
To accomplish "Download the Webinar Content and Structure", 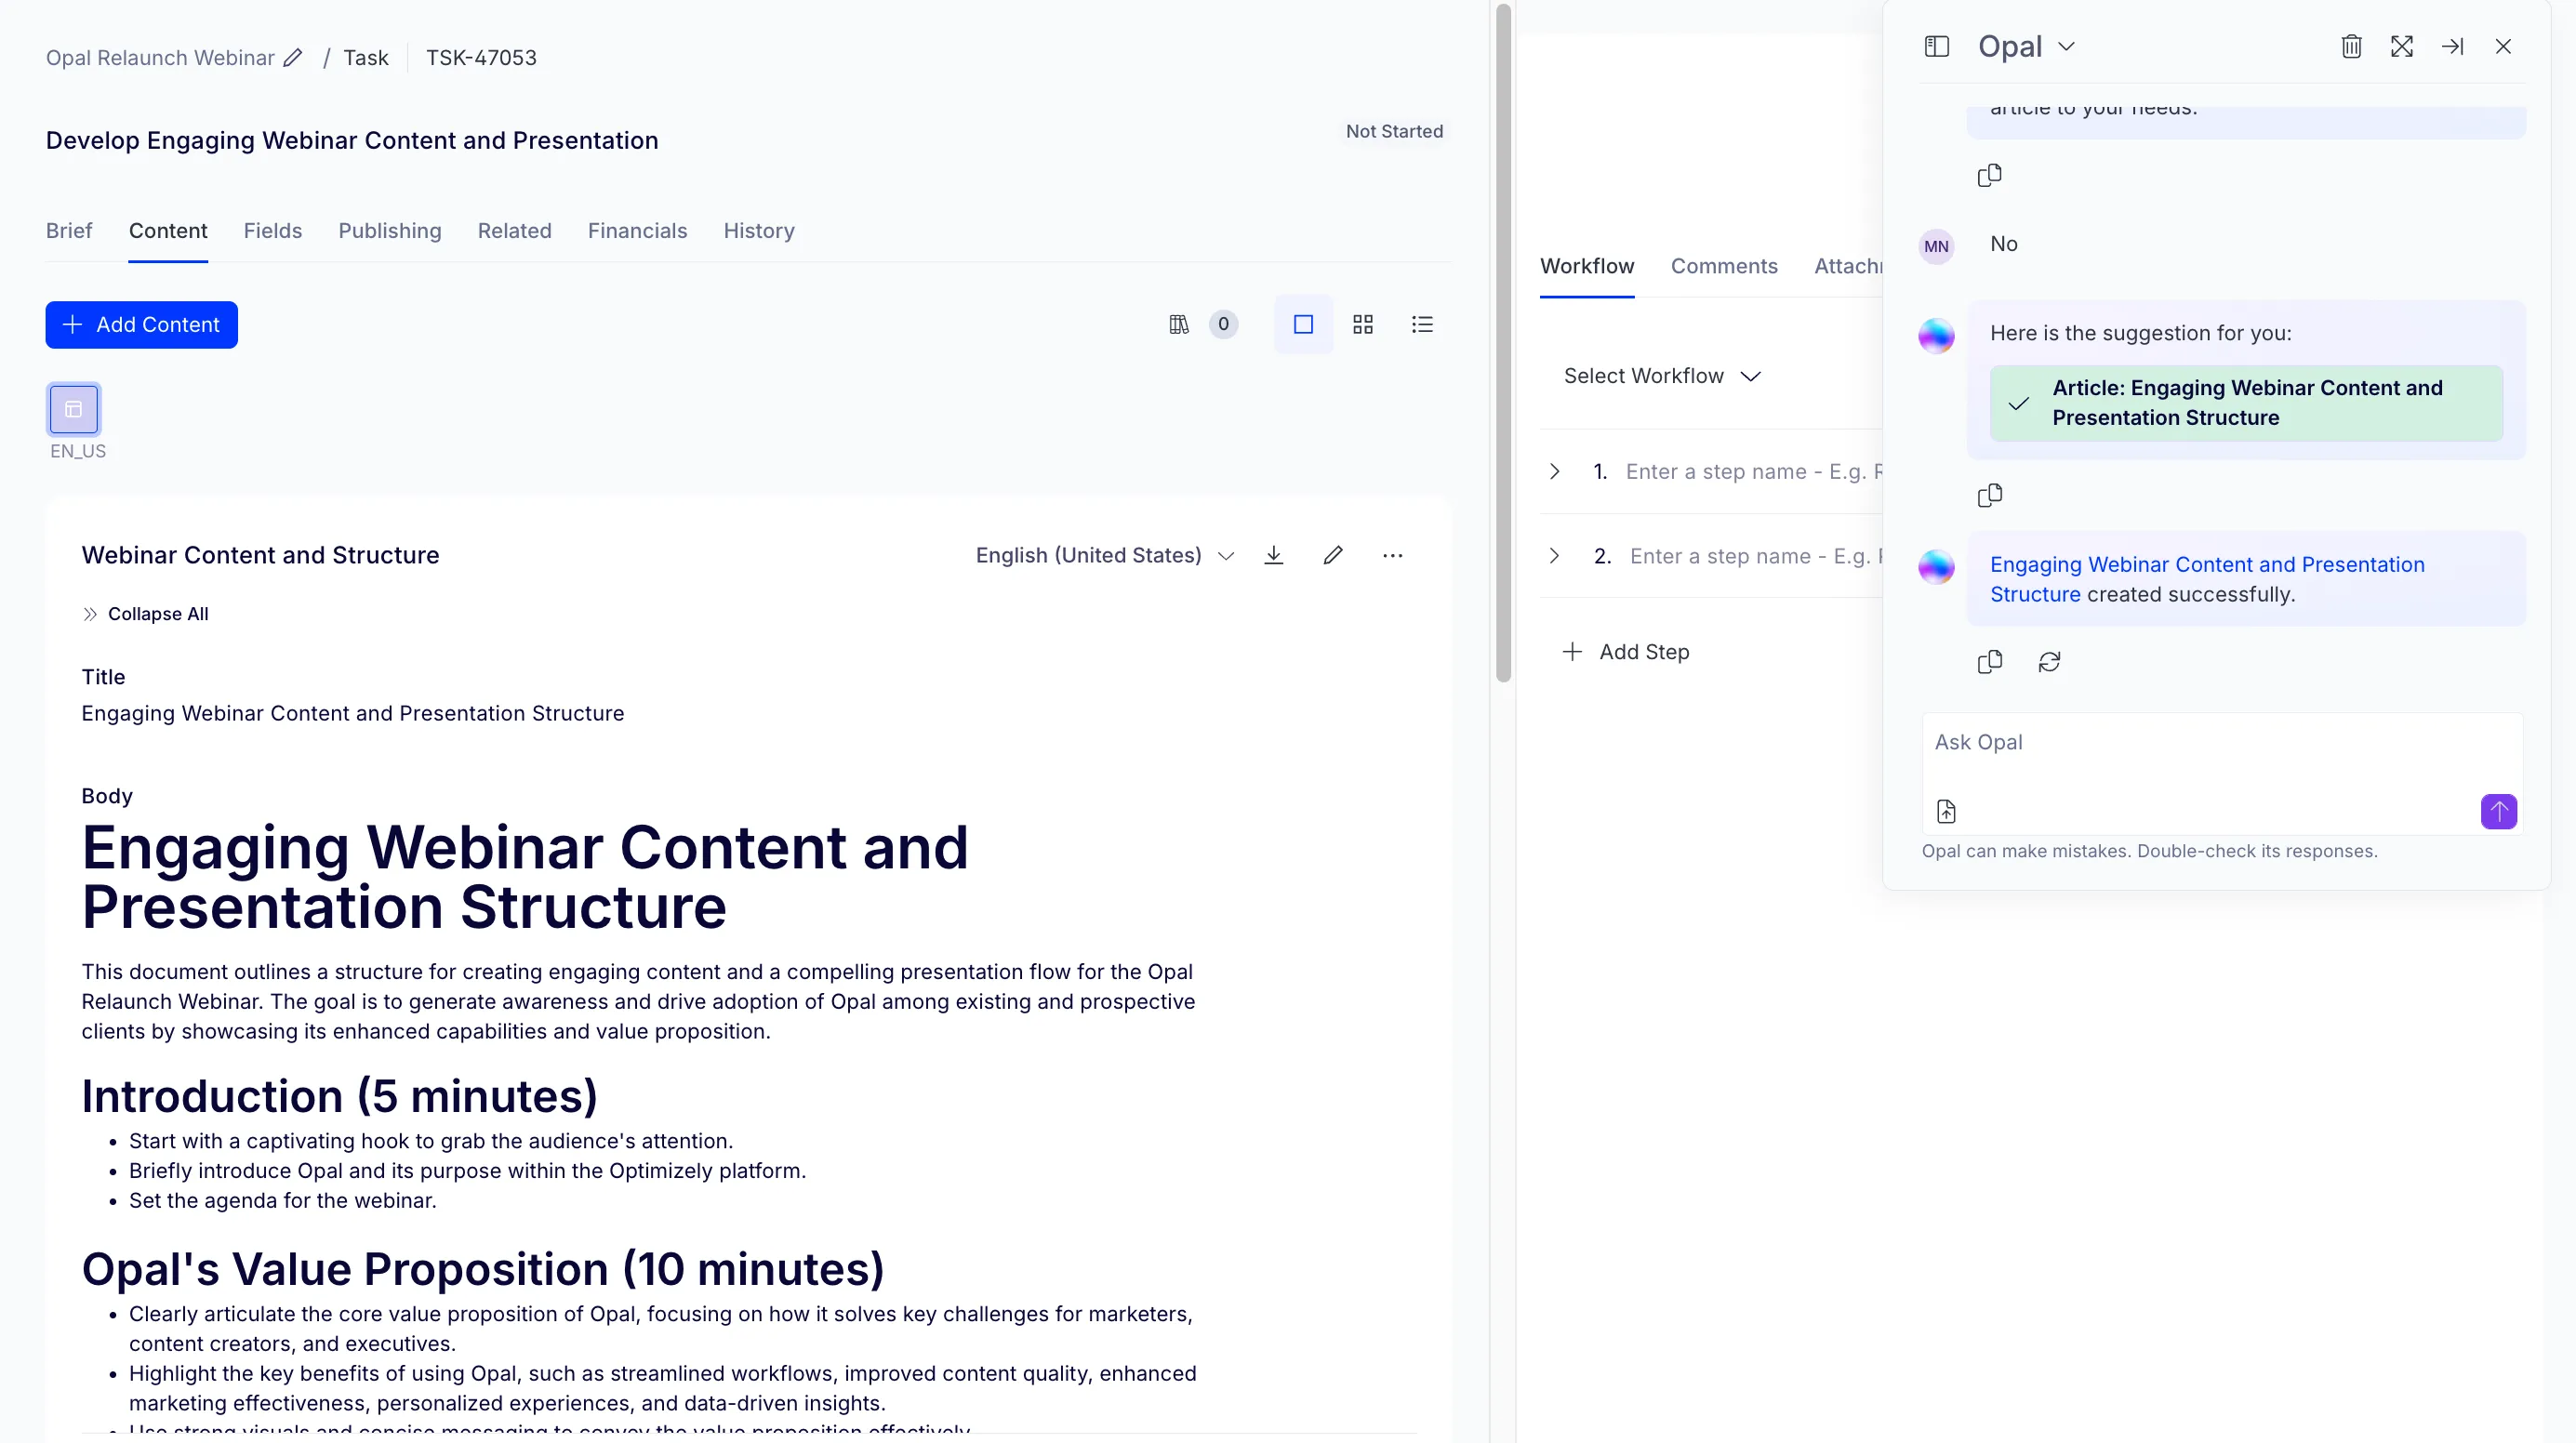I will 1273,555.
